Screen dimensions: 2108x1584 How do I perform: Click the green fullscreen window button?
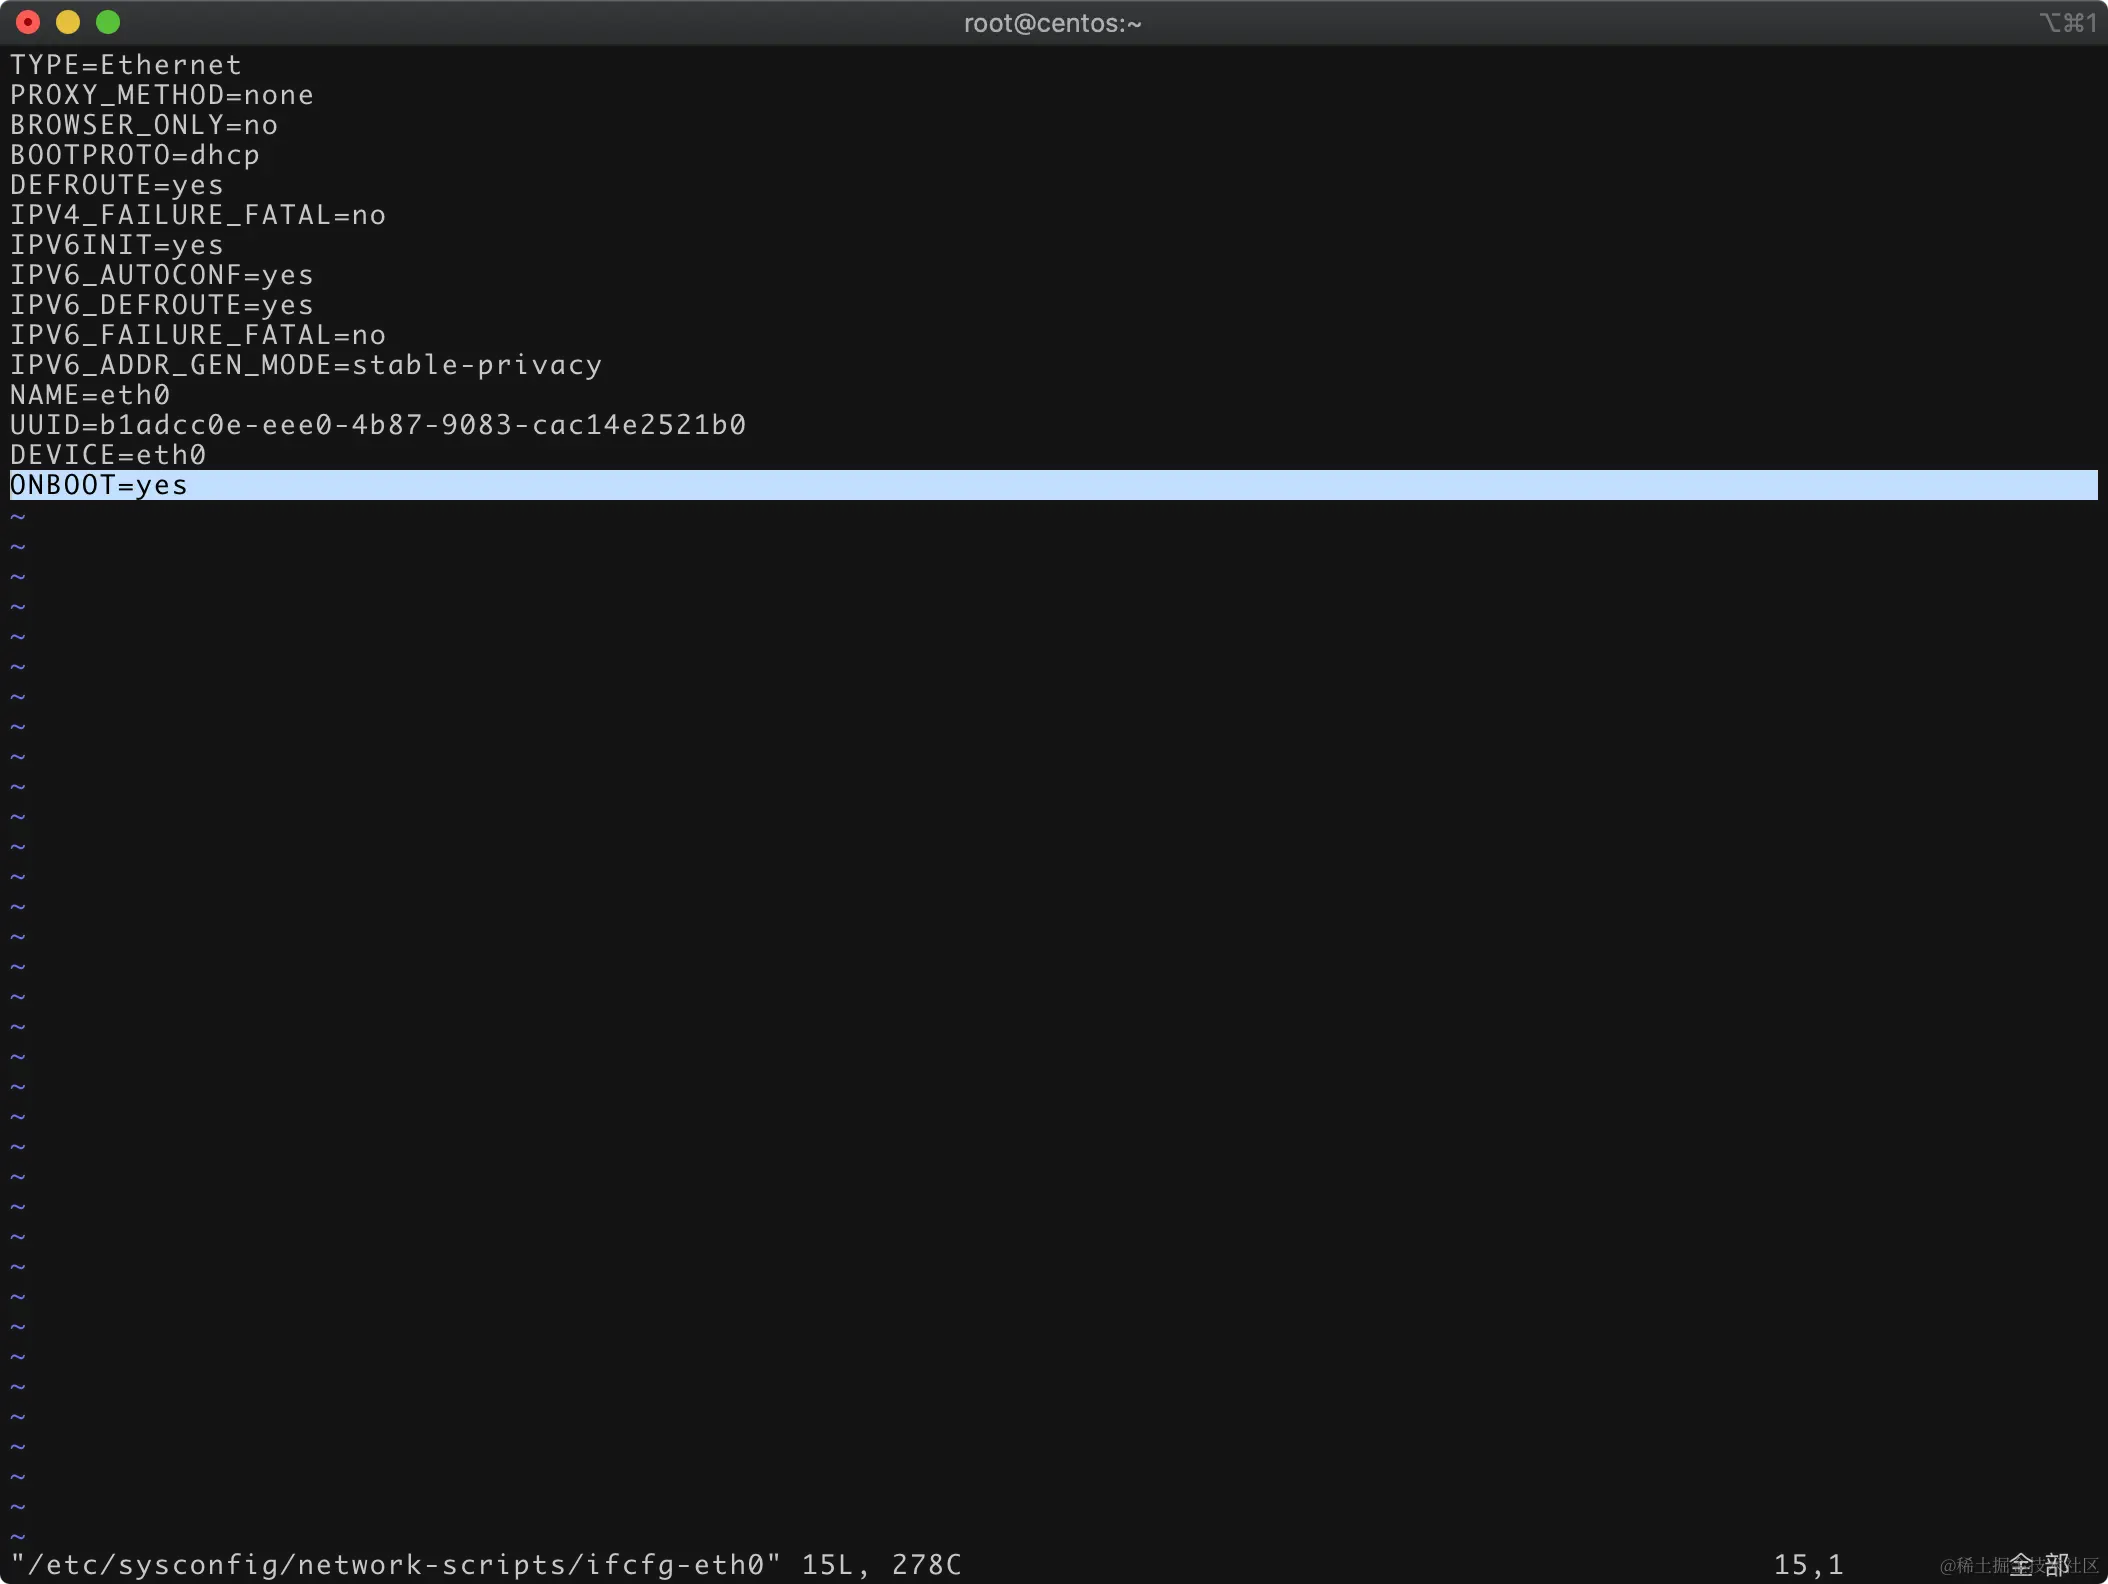coord(108,22)
